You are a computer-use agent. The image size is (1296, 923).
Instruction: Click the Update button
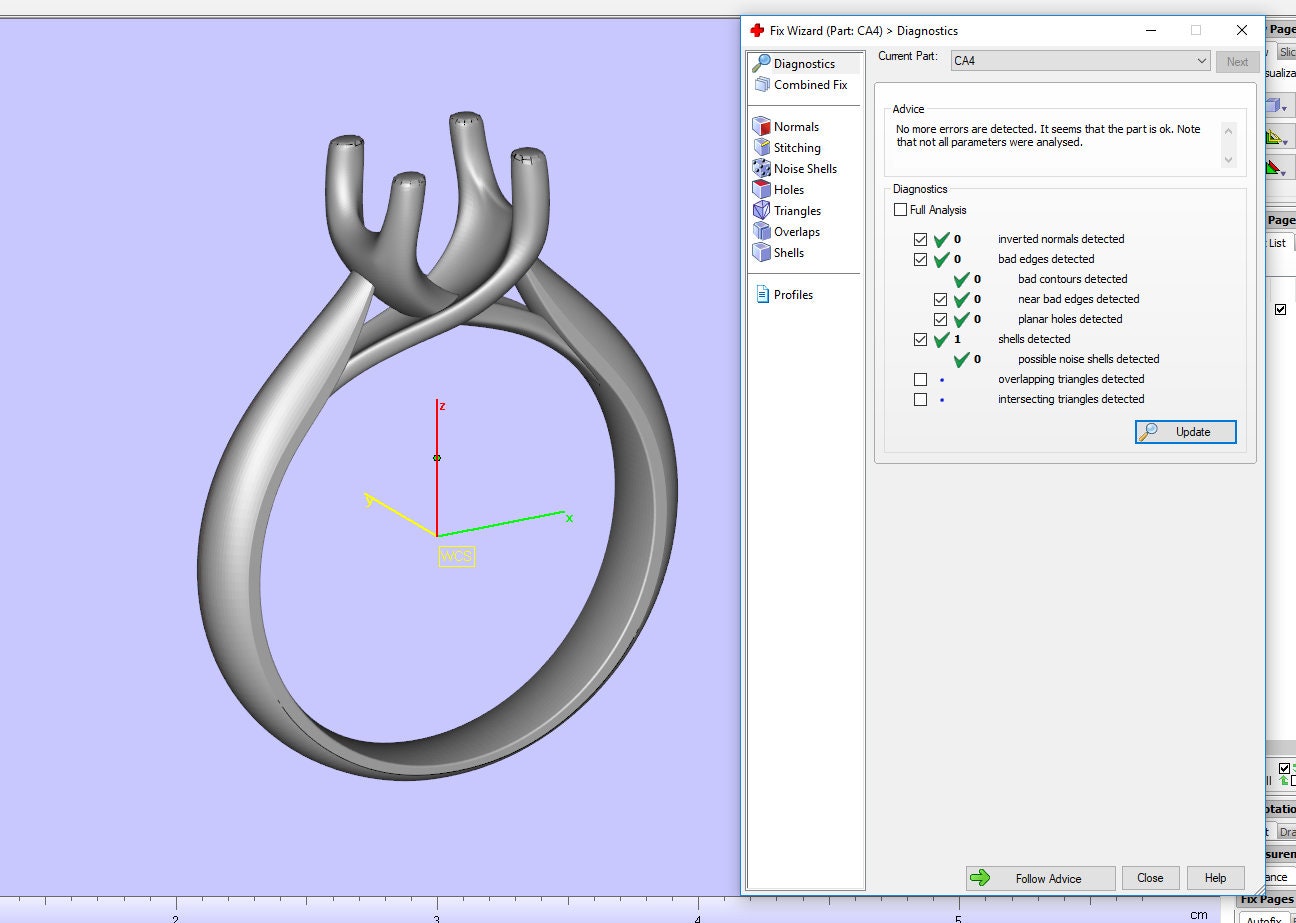1185,431
